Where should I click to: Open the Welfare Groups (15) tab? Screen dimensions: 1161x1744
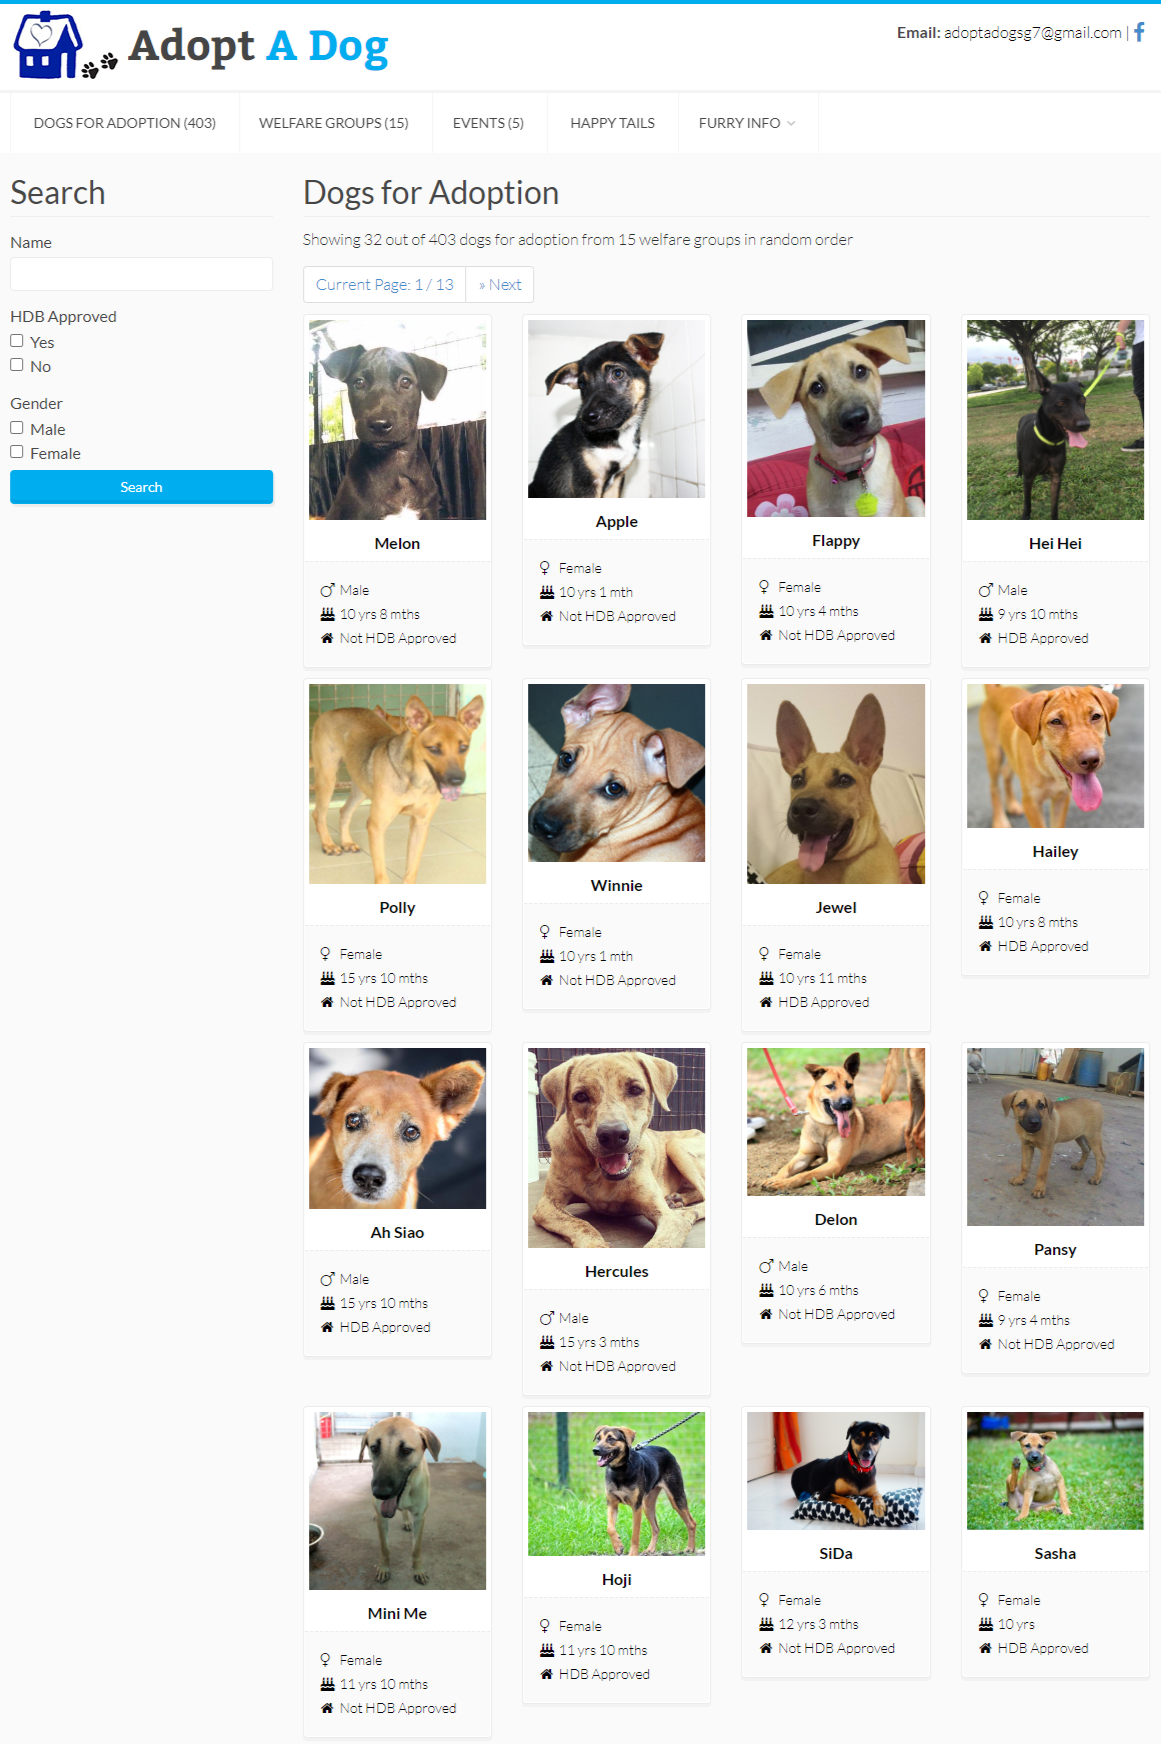(x=333, y=123)
